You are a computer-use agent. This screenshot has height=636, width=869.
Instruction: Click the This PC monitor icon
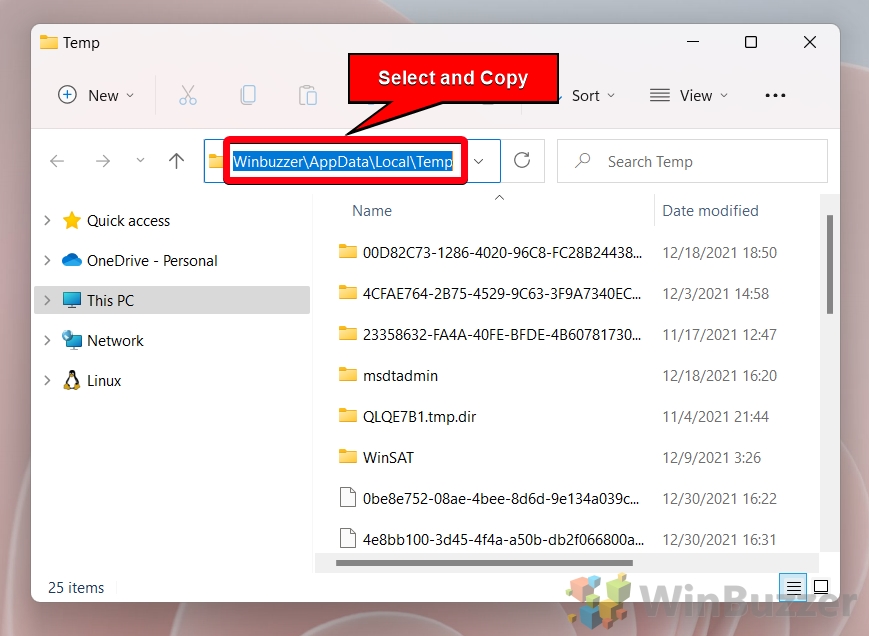click(71, 300)
